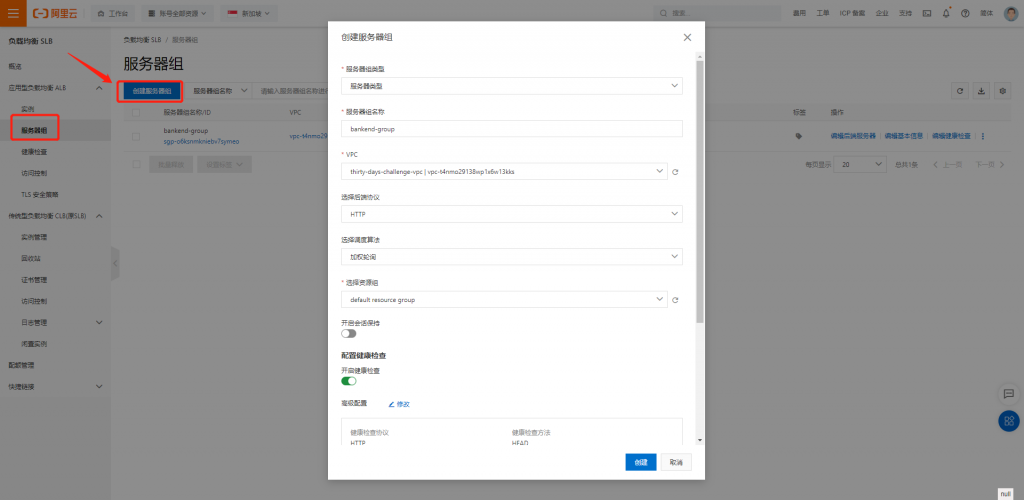
Task: Open TLS 安全策略 in sidebar
Action: [x=38, y=195]
